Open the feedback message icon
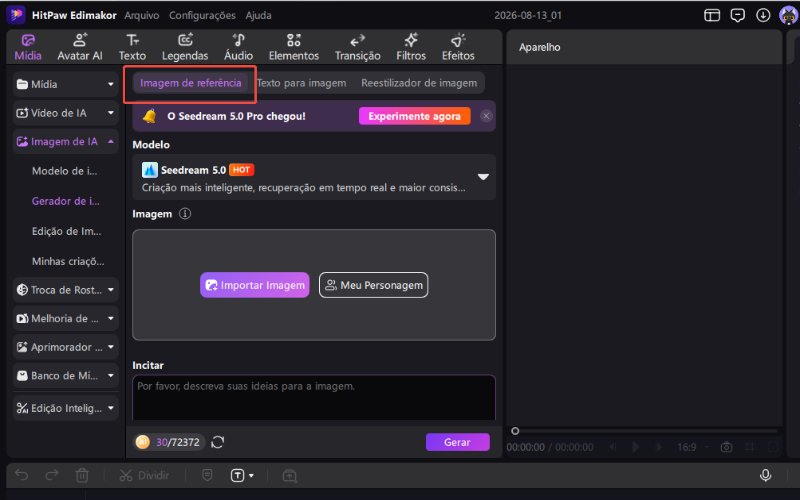Screen dimensions: 800x500 (x=737, y=15)
